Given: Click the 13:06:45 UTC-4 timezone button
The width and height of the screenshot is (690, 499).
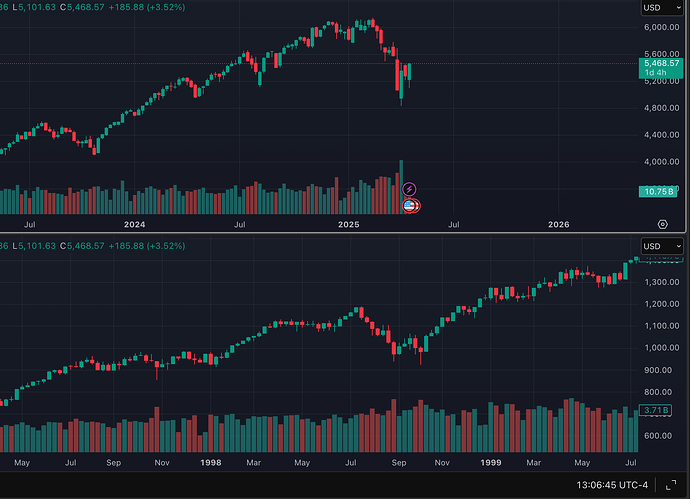Looking at the screenshot, I should tap(611, 485).
